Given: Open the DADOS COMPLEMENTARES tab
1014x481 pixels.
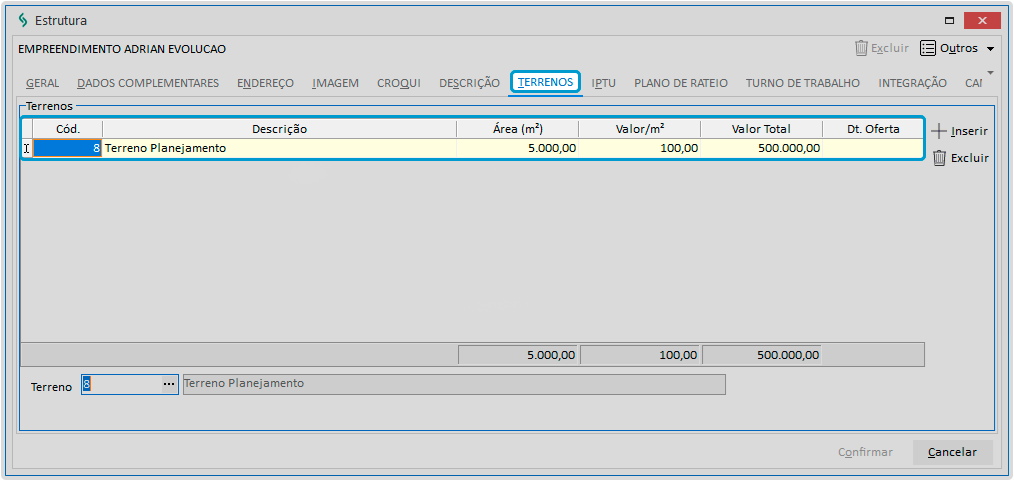Looking at the screenshot, I should pos(148,83).
